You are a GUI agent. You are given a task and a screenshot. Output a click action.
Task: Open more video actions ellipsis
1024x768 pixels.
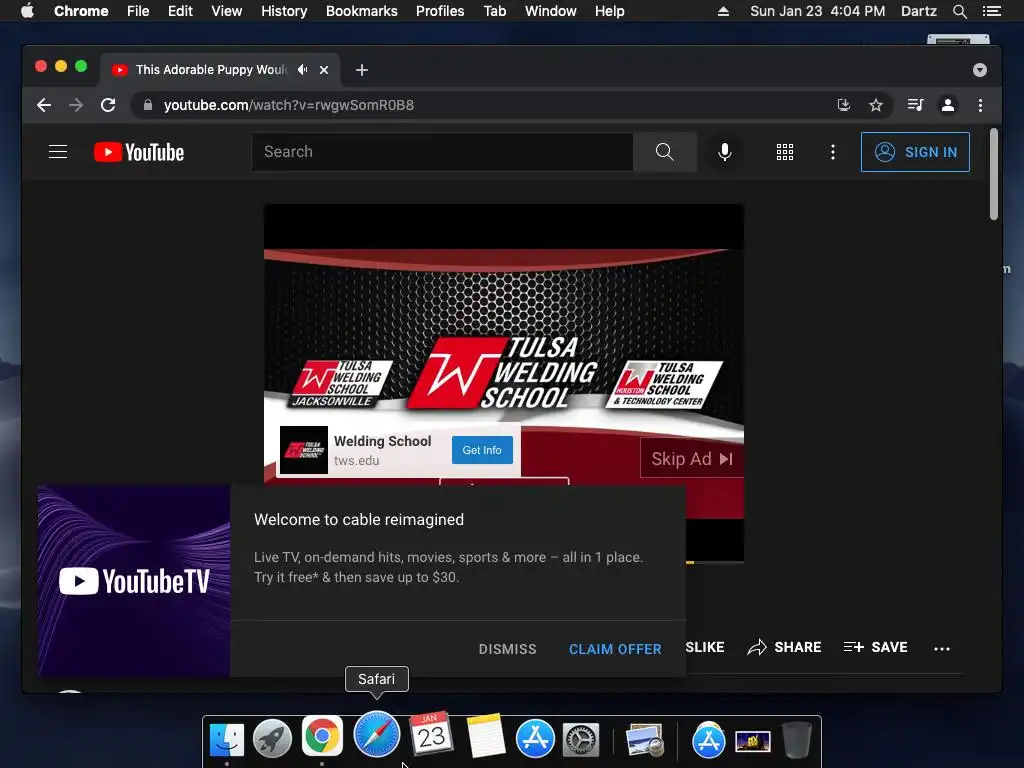942,648
